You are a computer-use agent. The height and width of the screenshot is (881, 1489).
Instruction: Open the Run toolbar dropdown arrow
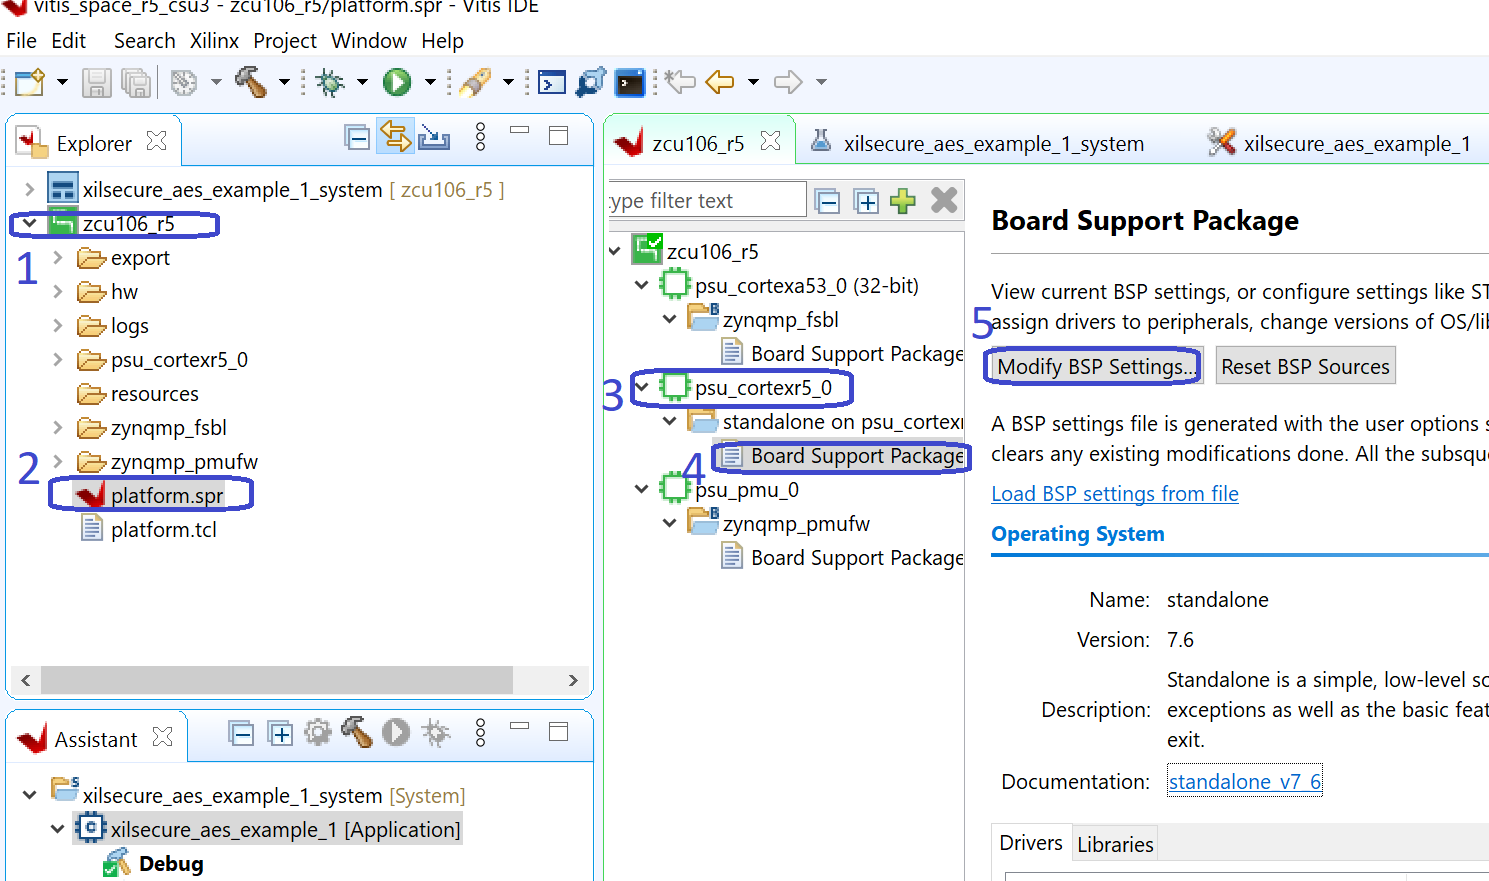(430, 82)
